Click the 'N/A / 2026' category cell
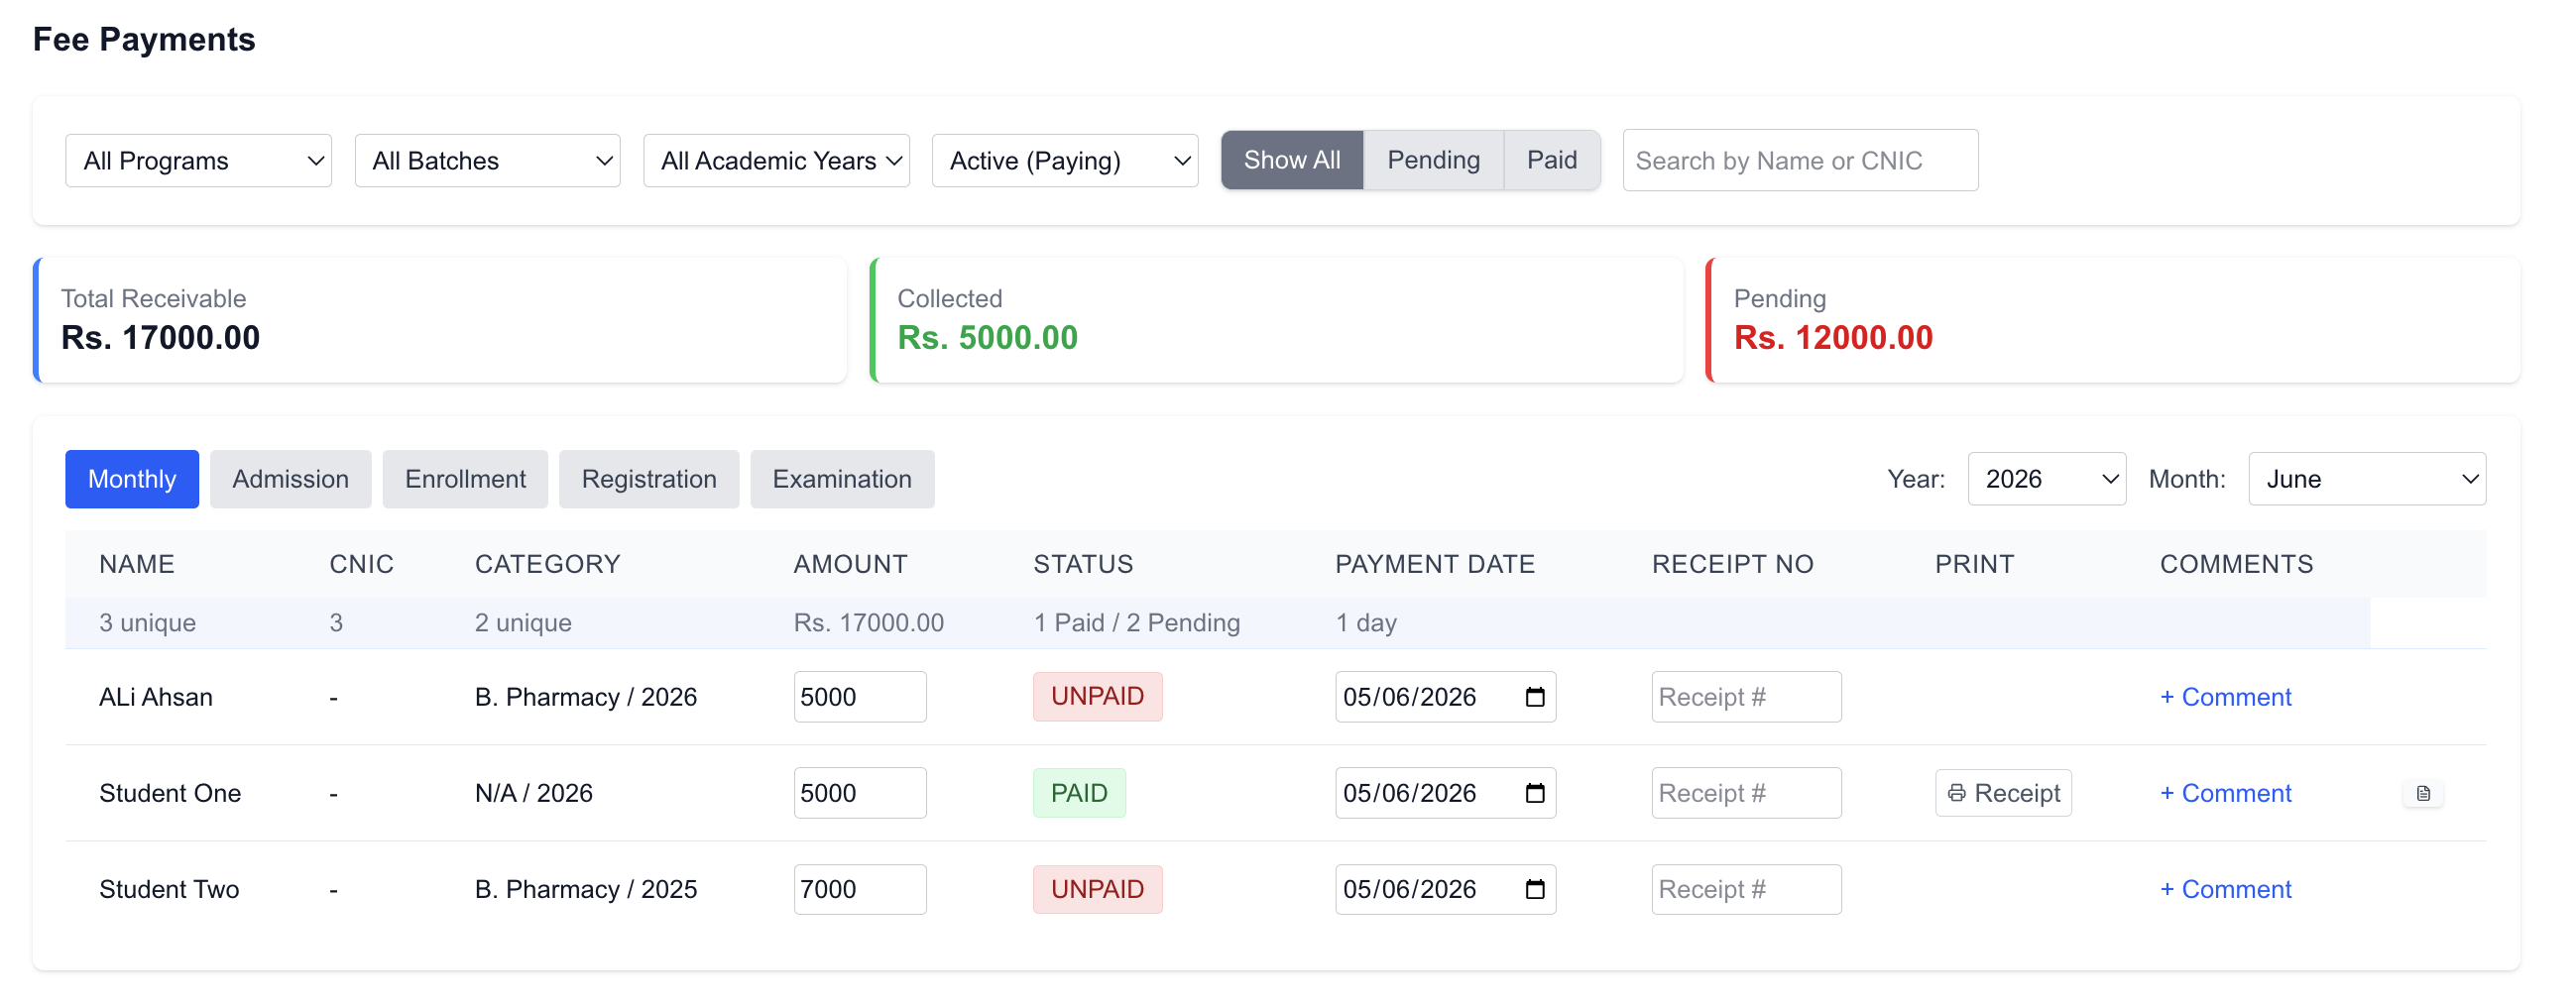The image size is (2576, 1005). (x=534, y=793)
